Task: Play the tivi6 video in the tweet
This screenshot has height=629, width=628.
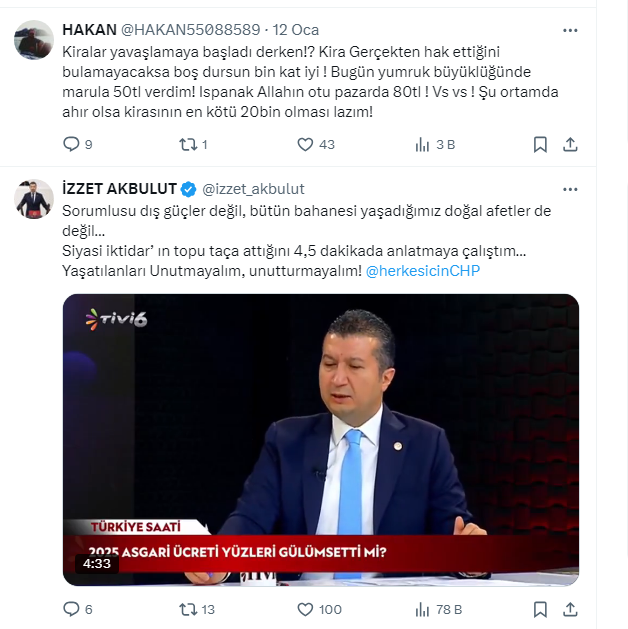Action: coord(321,440)
